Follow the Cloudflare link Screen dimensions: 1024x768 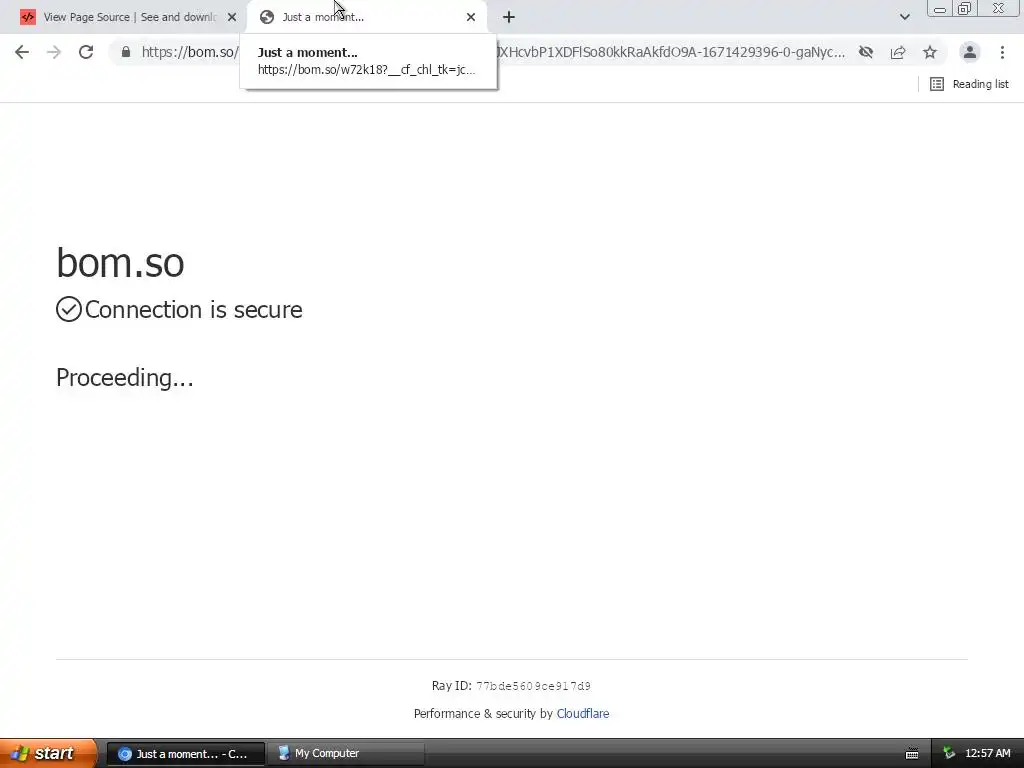coord(583,714)
